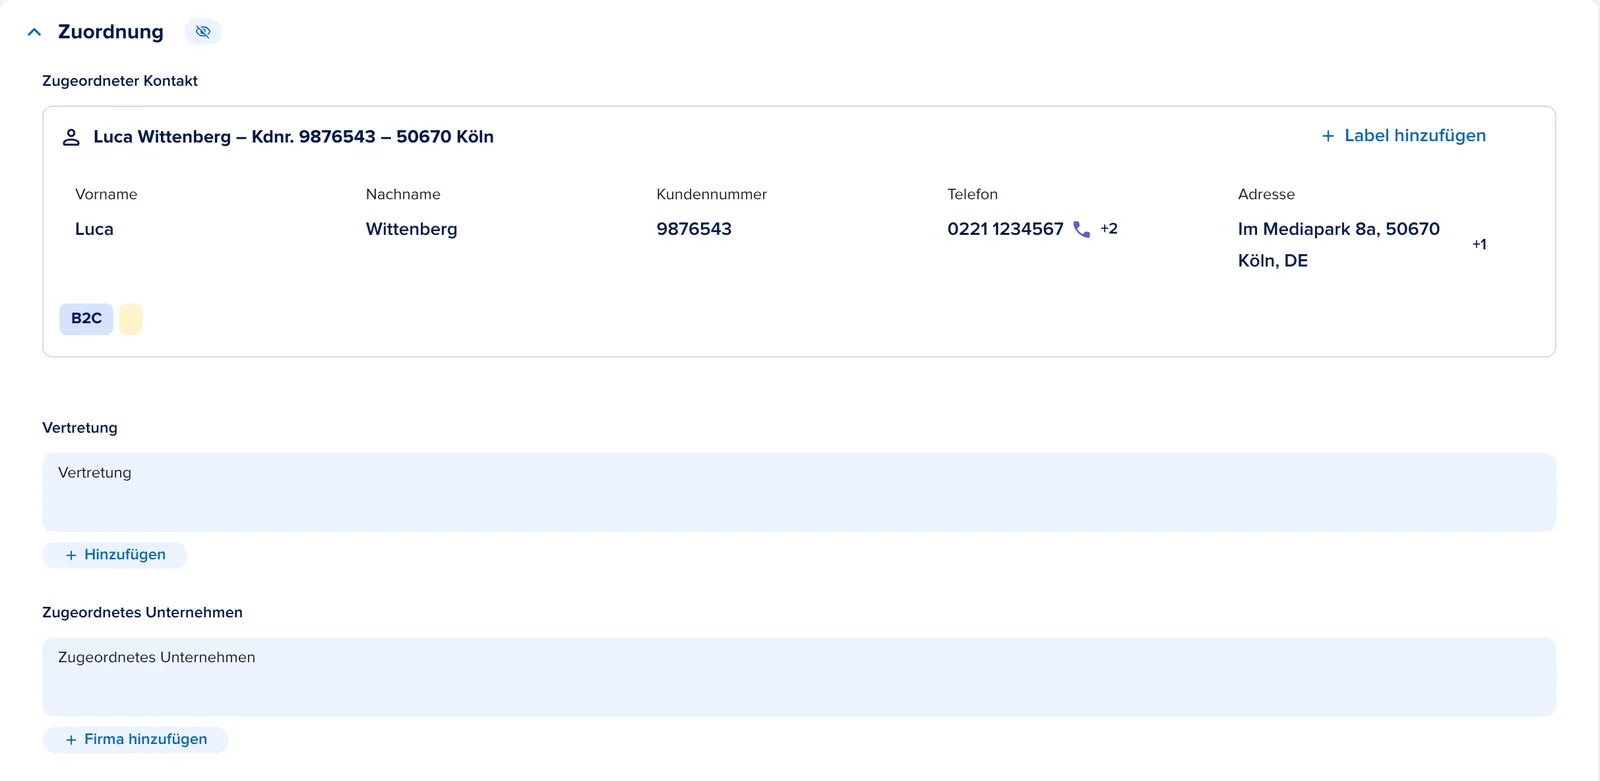Image resolution: width=1600 pixels, height=781 pixels.
Task: Click Label hinzufügen link
Action: 1403,135
